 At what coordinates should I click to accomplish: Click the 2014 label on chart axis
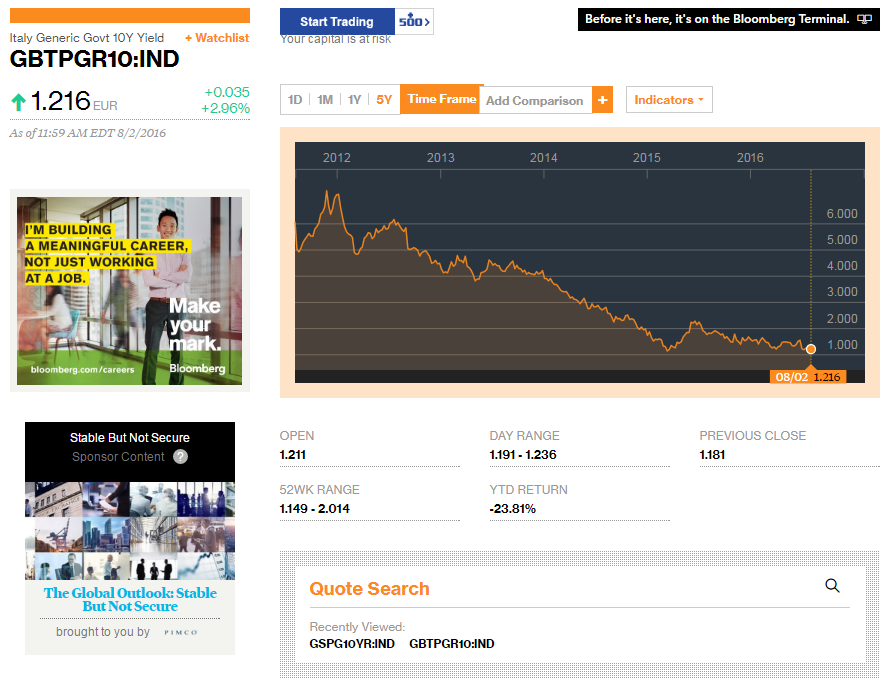click(544, 157)
